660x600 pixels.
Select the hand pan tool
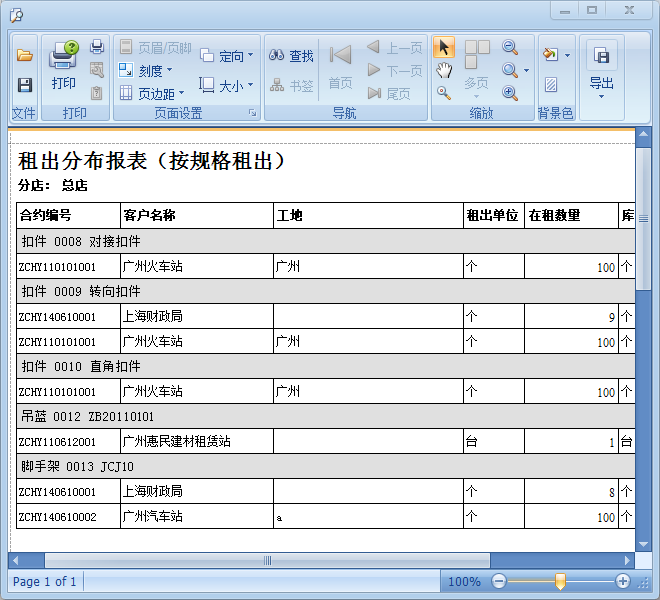pos(444,70)
